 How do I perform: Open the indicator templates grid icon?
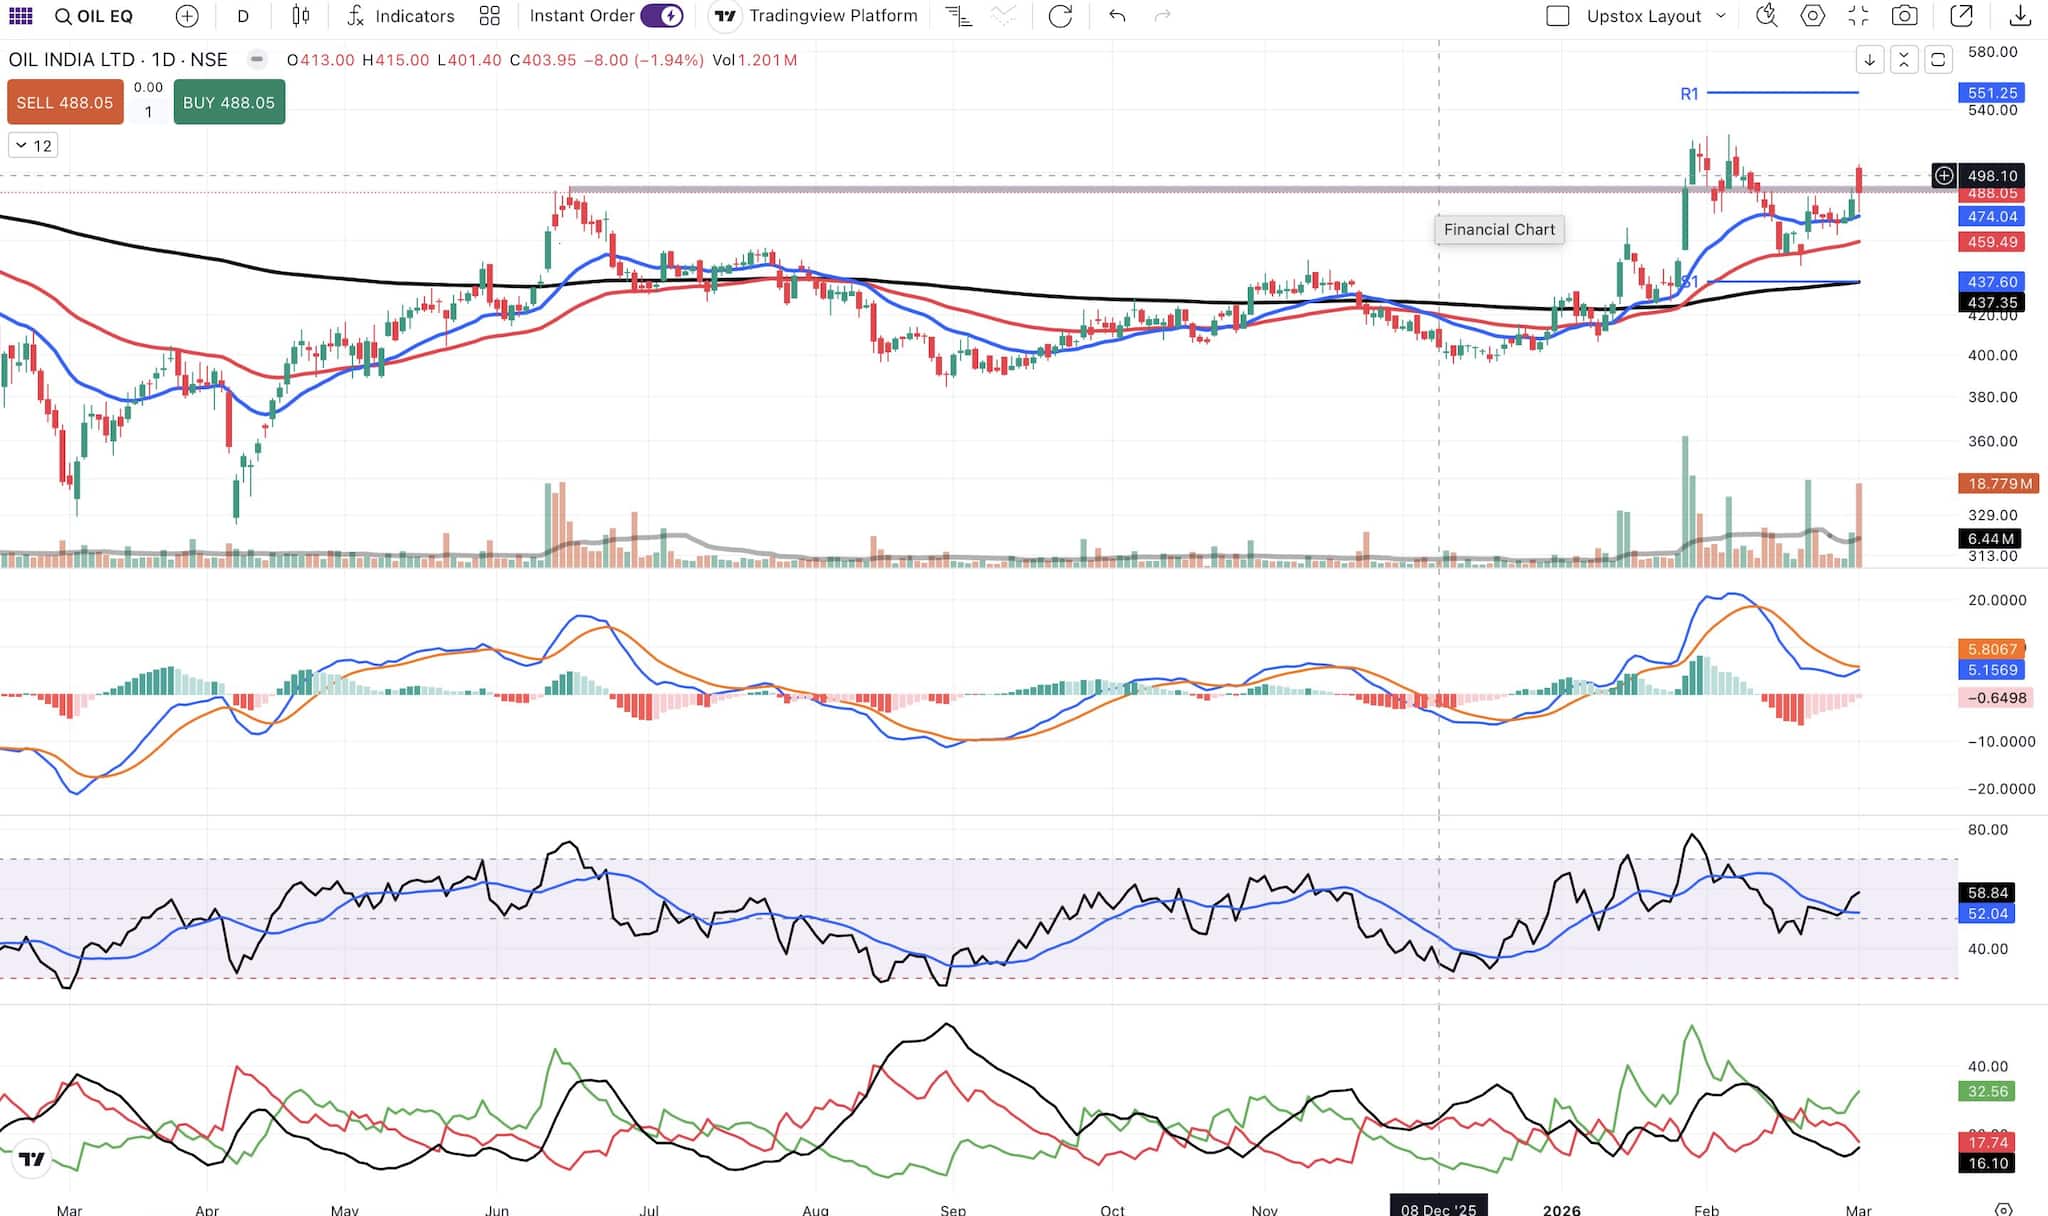click(490, 16)
